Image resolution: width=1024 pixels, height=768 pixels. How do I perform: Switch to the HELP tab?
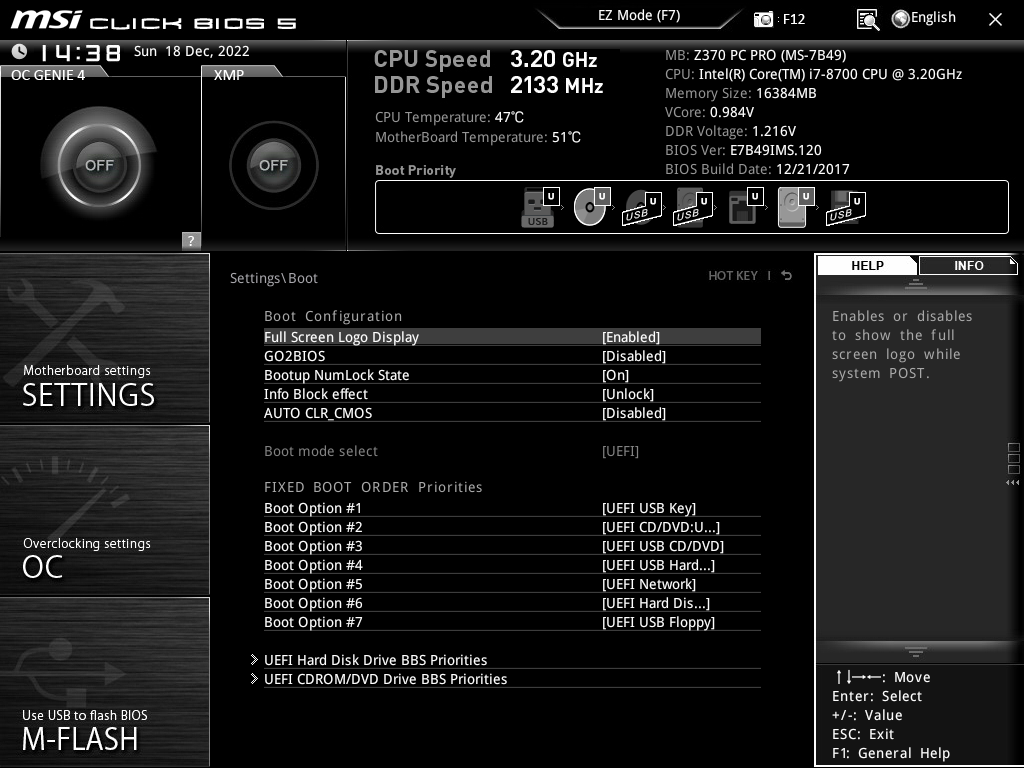[867, 265]
